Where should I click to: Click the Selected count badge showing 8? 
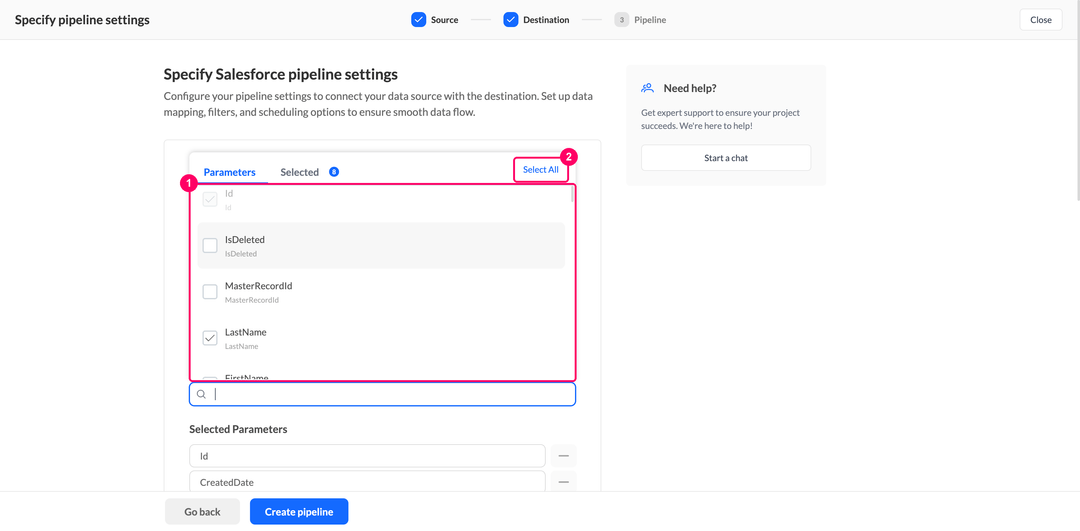pos(333,172)
